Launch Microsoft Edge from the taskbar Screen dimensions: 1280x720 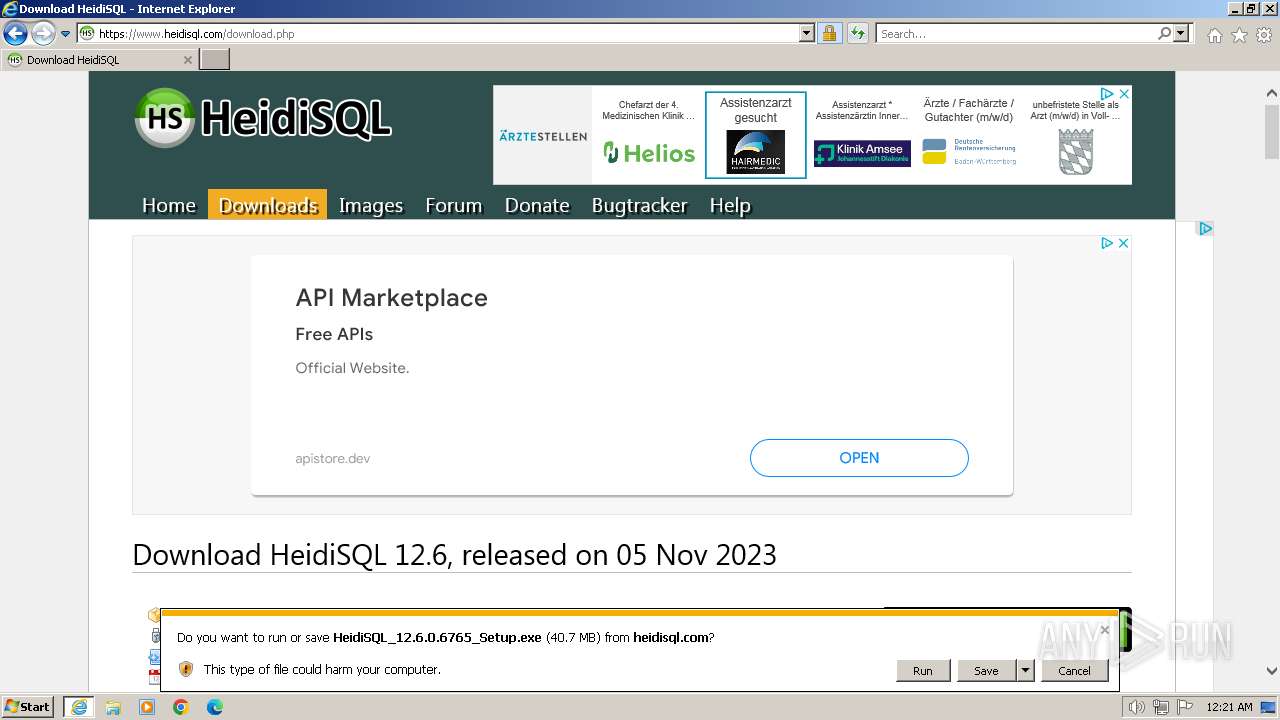click(215, 707)
